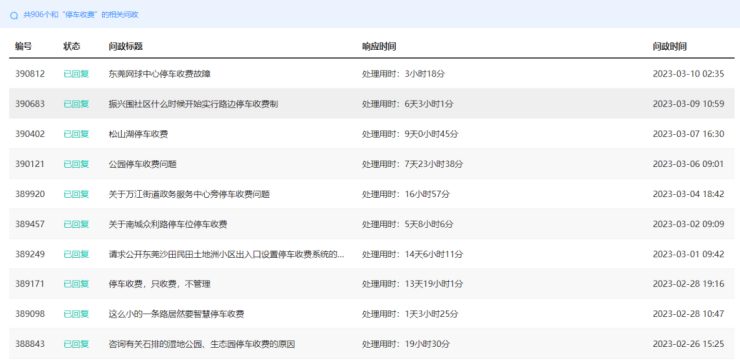Click the 响应时间 column header

[379, 46]
